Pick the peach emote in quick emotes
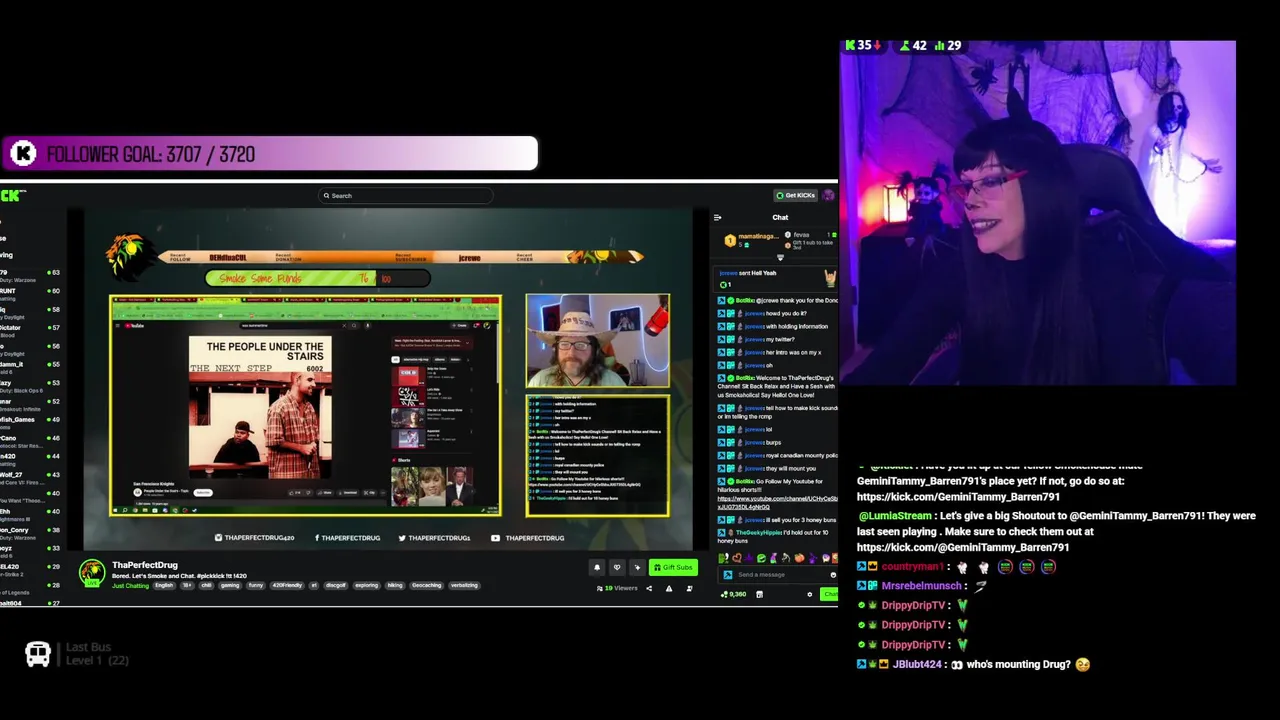Image resolution: width=1280 pixels, height=720 pixels. (x=799, y=558)
